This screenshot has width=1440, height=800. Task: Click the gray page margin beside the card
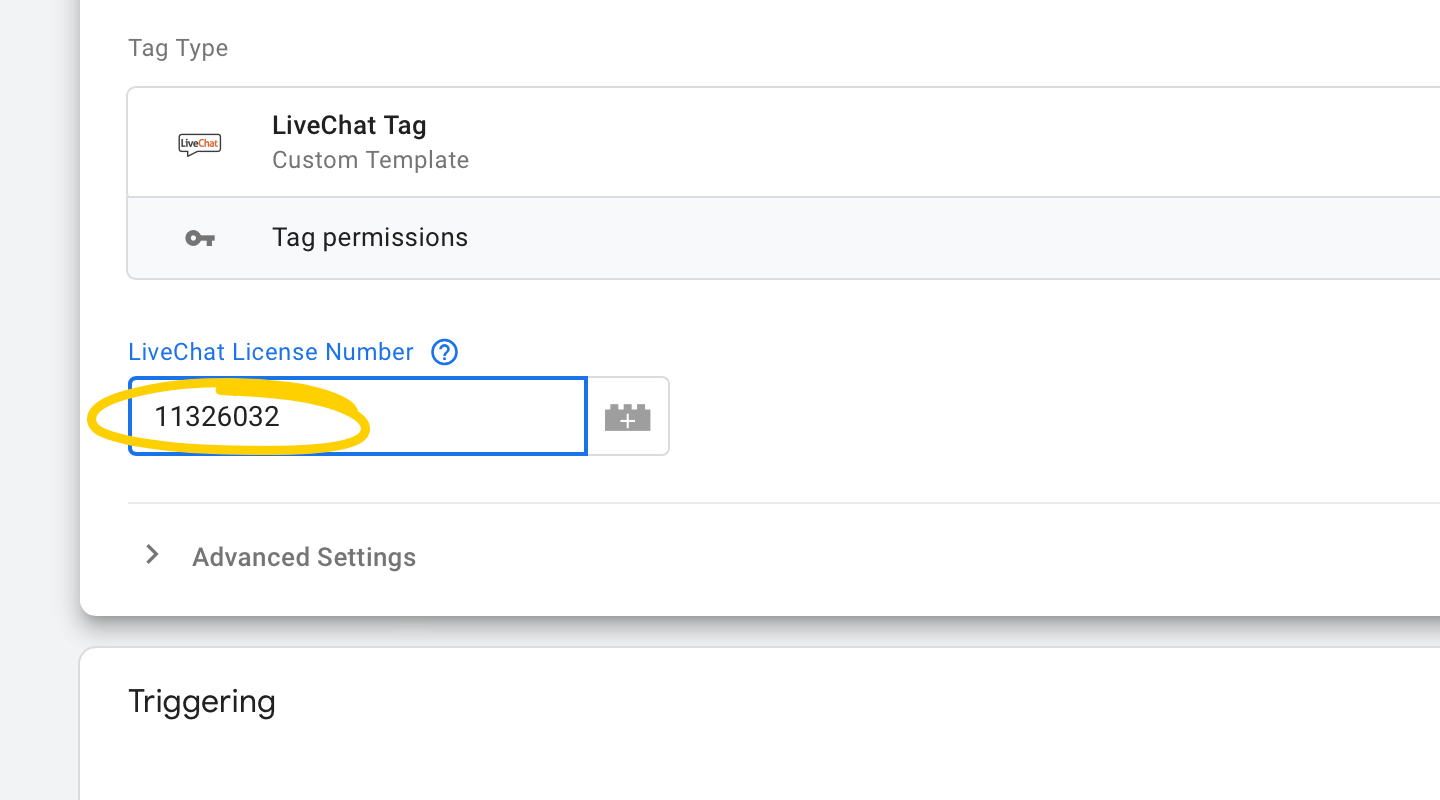tap(40, 400)
